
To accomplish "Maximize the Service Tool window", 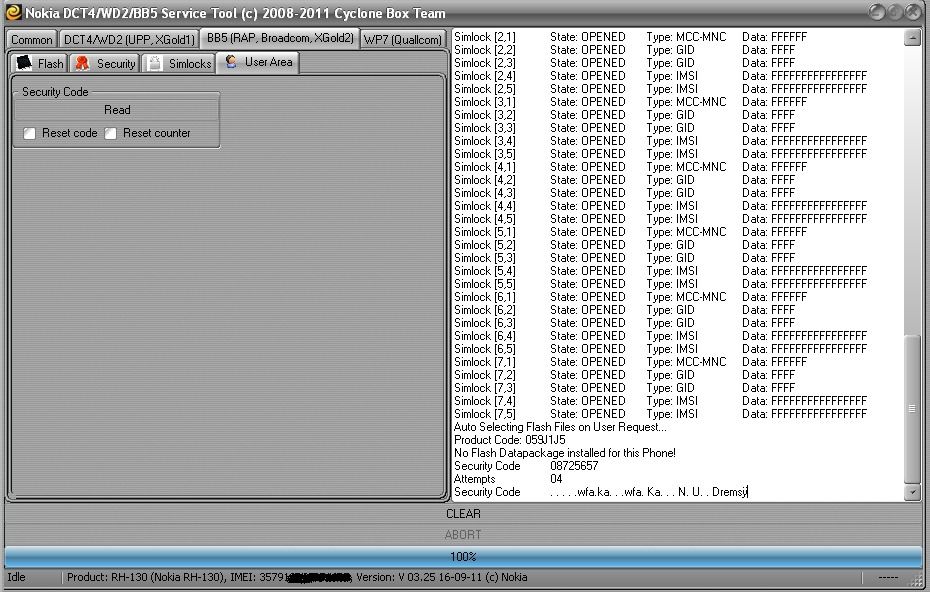I will point(896,12).
